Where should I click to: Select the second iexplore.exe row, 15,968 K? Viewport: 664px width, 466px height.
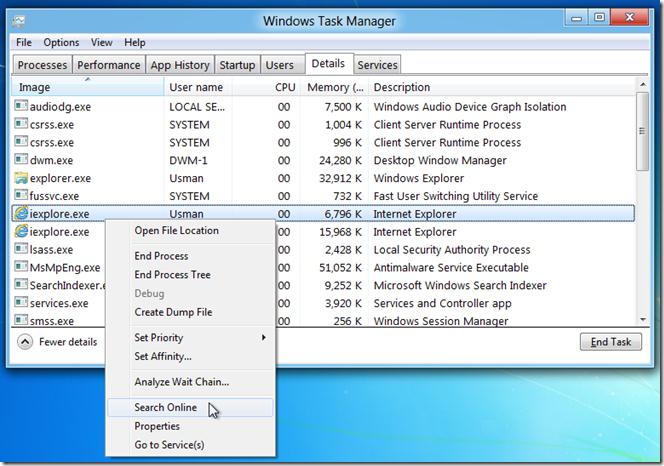323,232
